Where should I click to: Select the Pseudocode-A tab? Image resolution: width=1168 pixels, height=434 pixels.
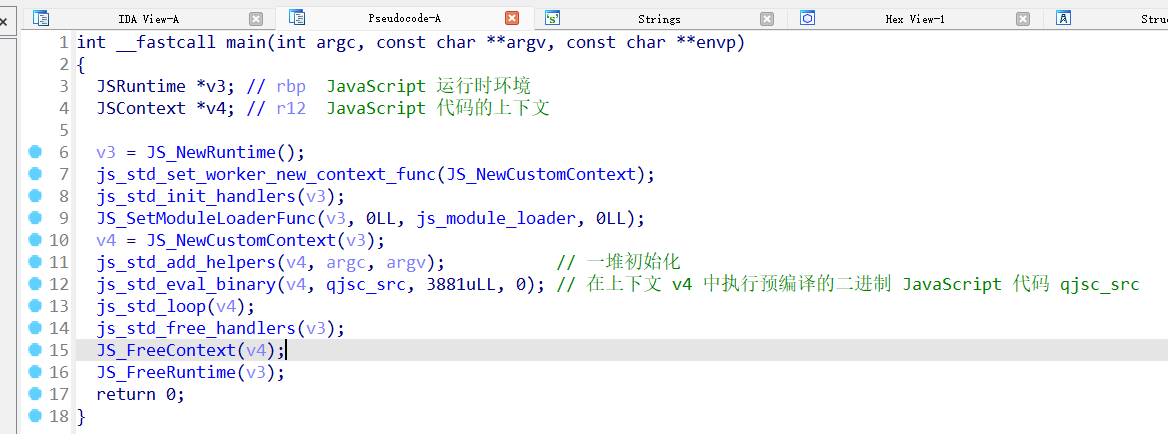[404, 19]
